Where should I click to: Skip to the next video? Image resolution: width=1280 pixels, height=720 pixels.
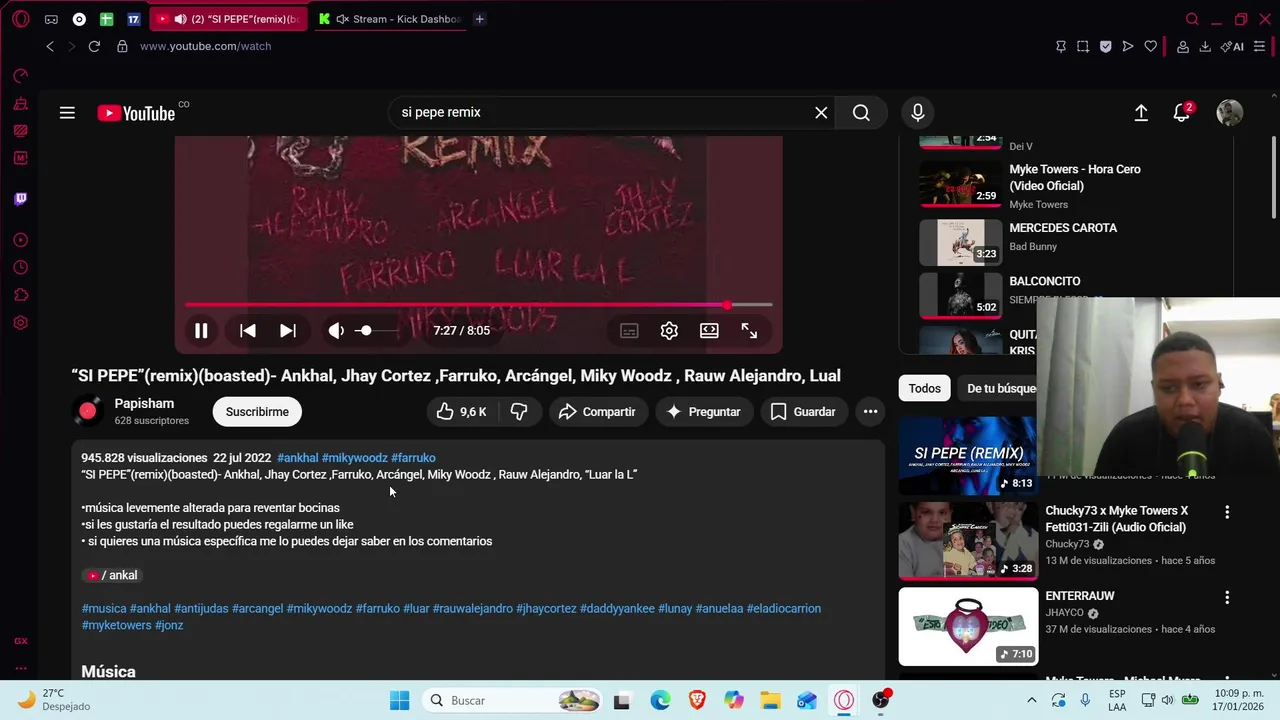(x=287, y=331)
